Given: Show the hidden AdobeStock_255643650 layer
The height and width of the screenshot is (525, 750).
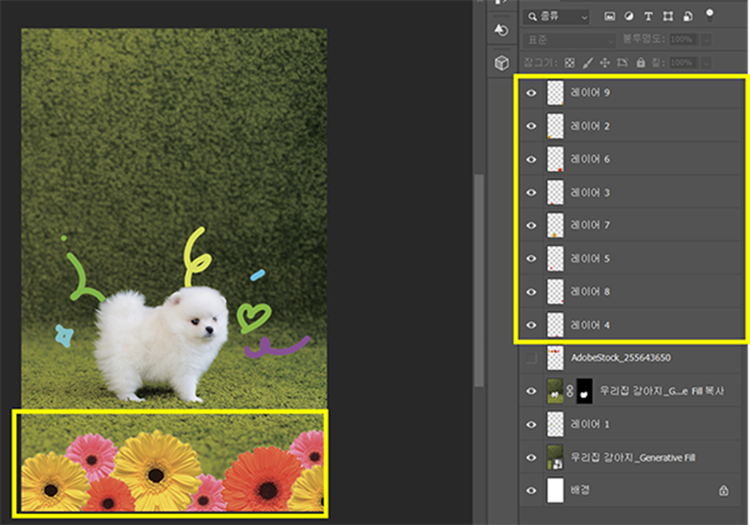Looking at the screenshot, I should pos(531,358).
